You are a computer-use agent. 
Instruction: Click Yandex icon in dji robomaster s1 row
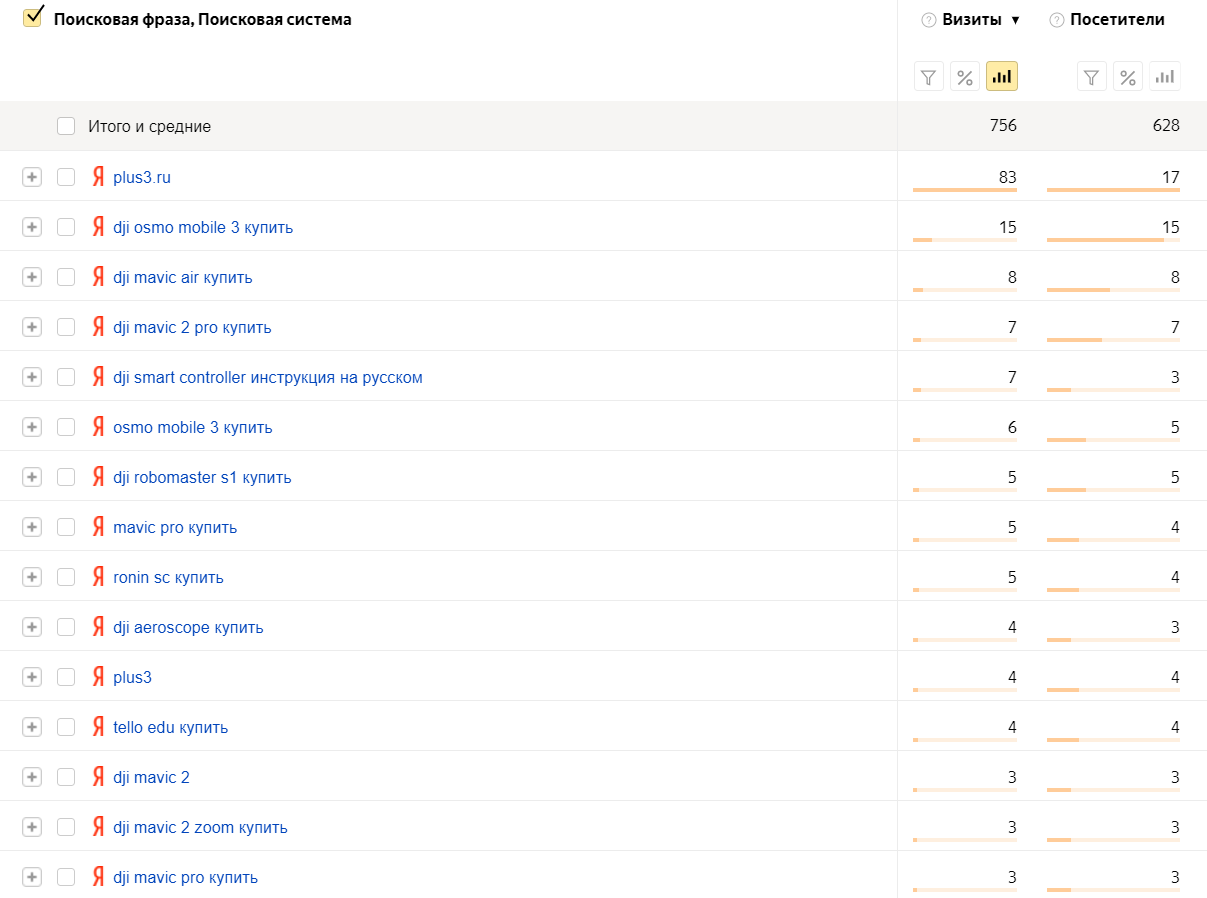[98, 477]
